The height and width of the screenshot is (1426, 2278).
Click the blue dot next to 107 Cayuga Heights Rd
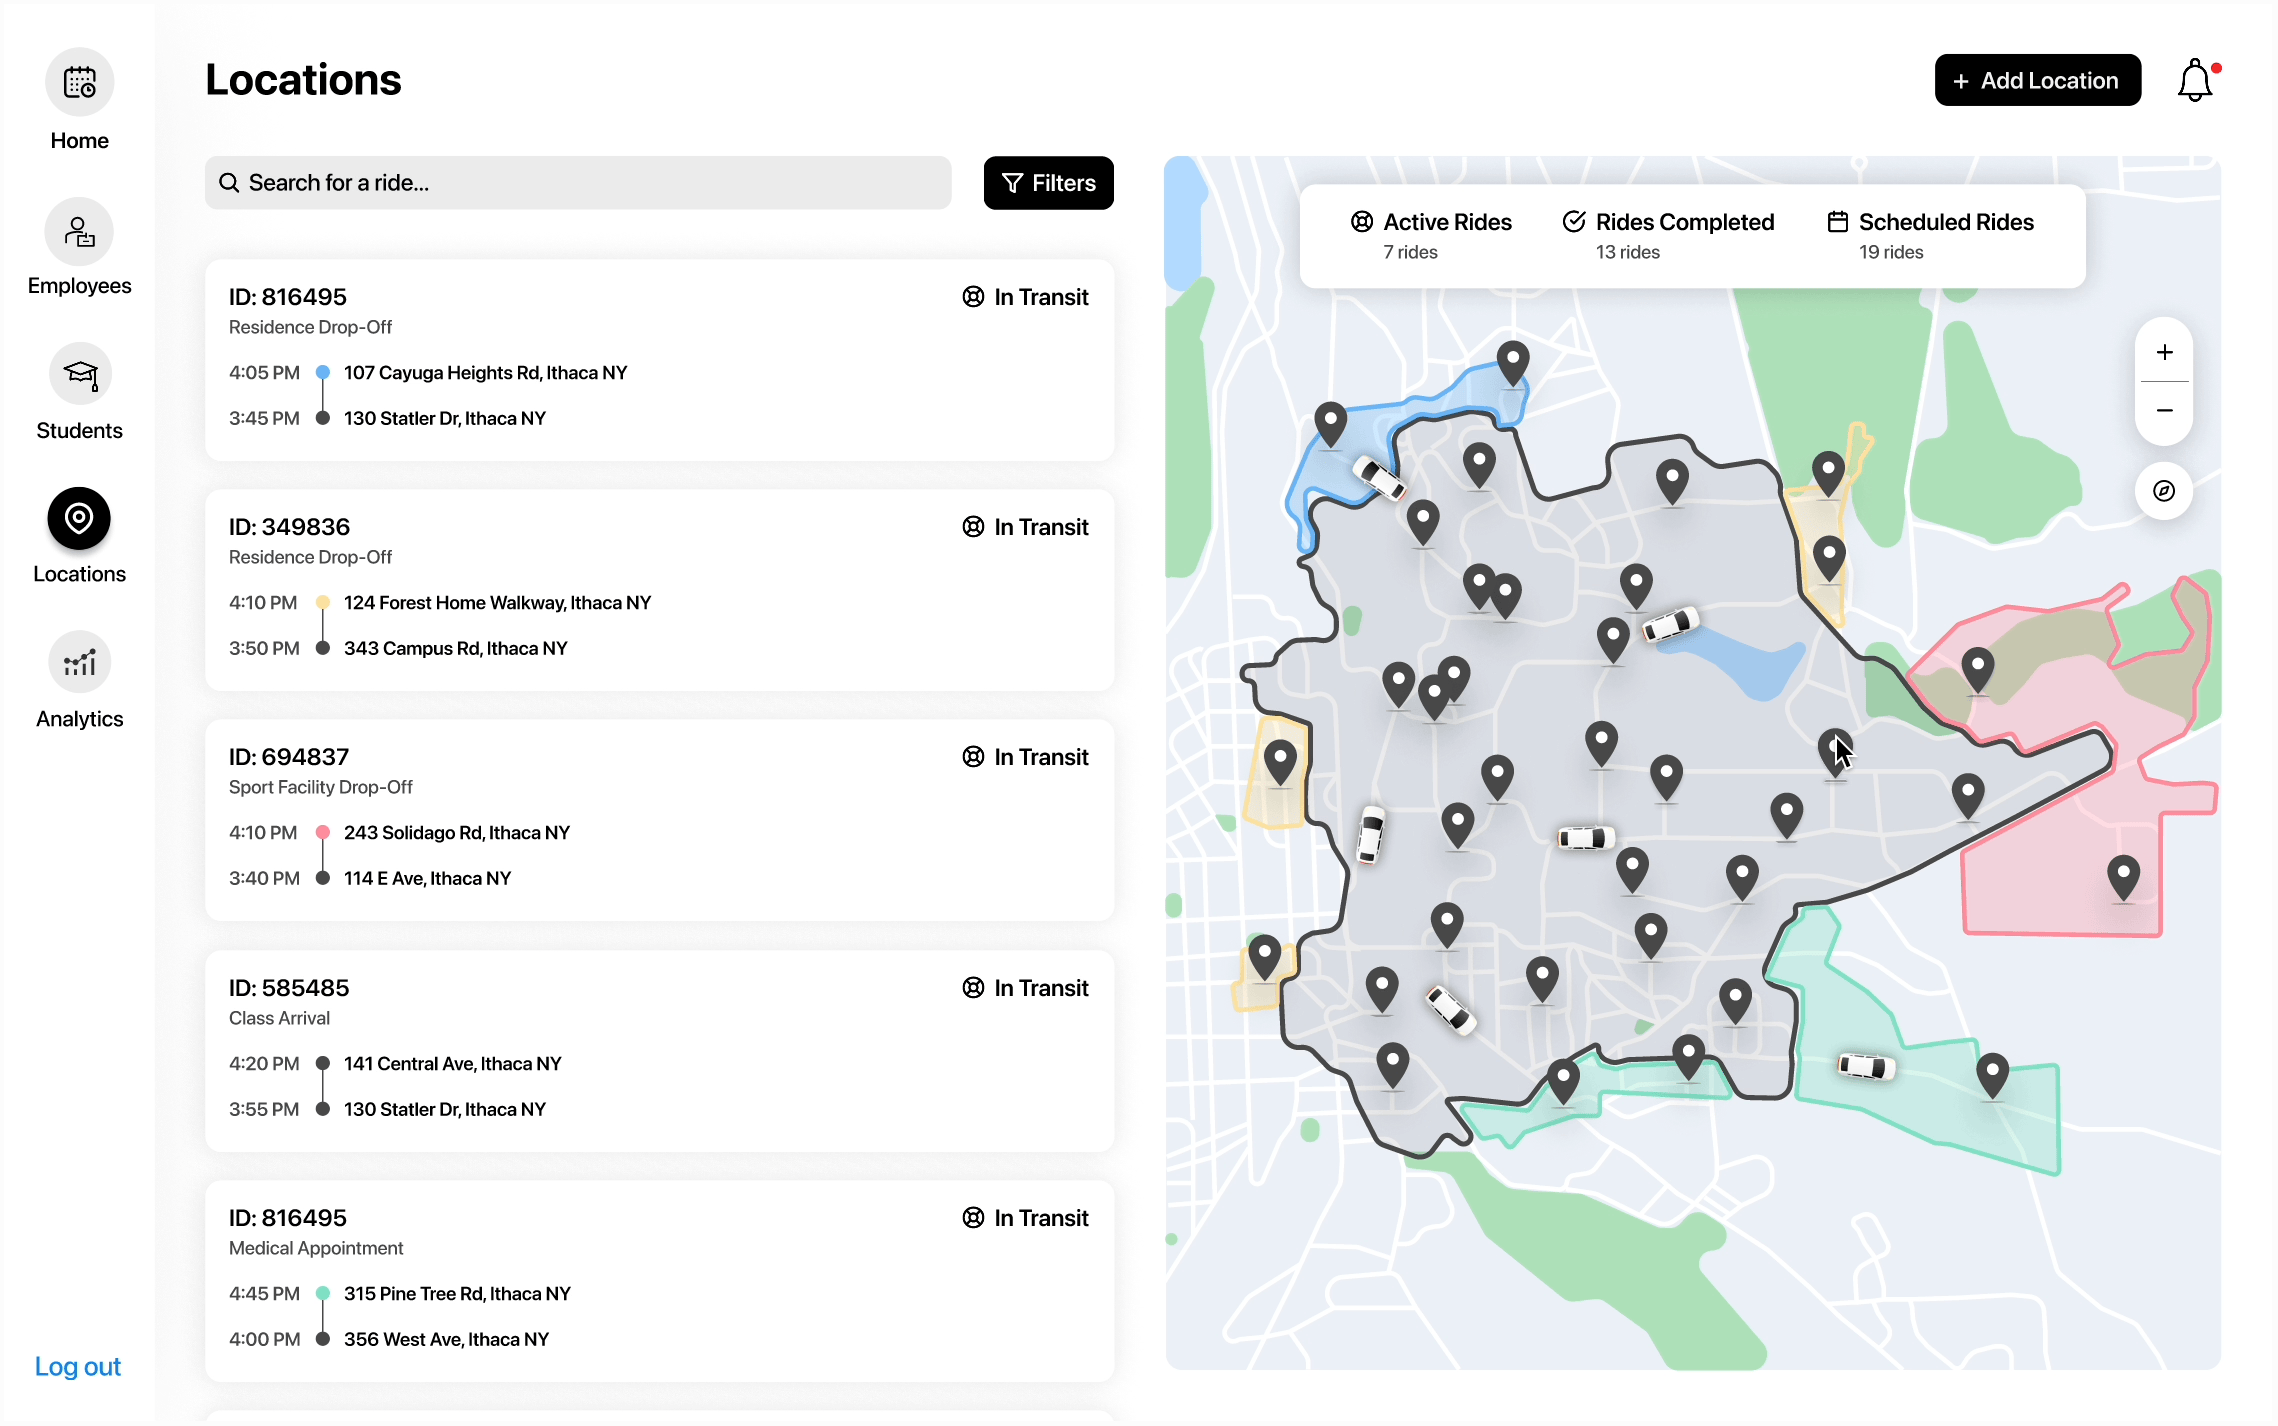[x=323, y=372]
